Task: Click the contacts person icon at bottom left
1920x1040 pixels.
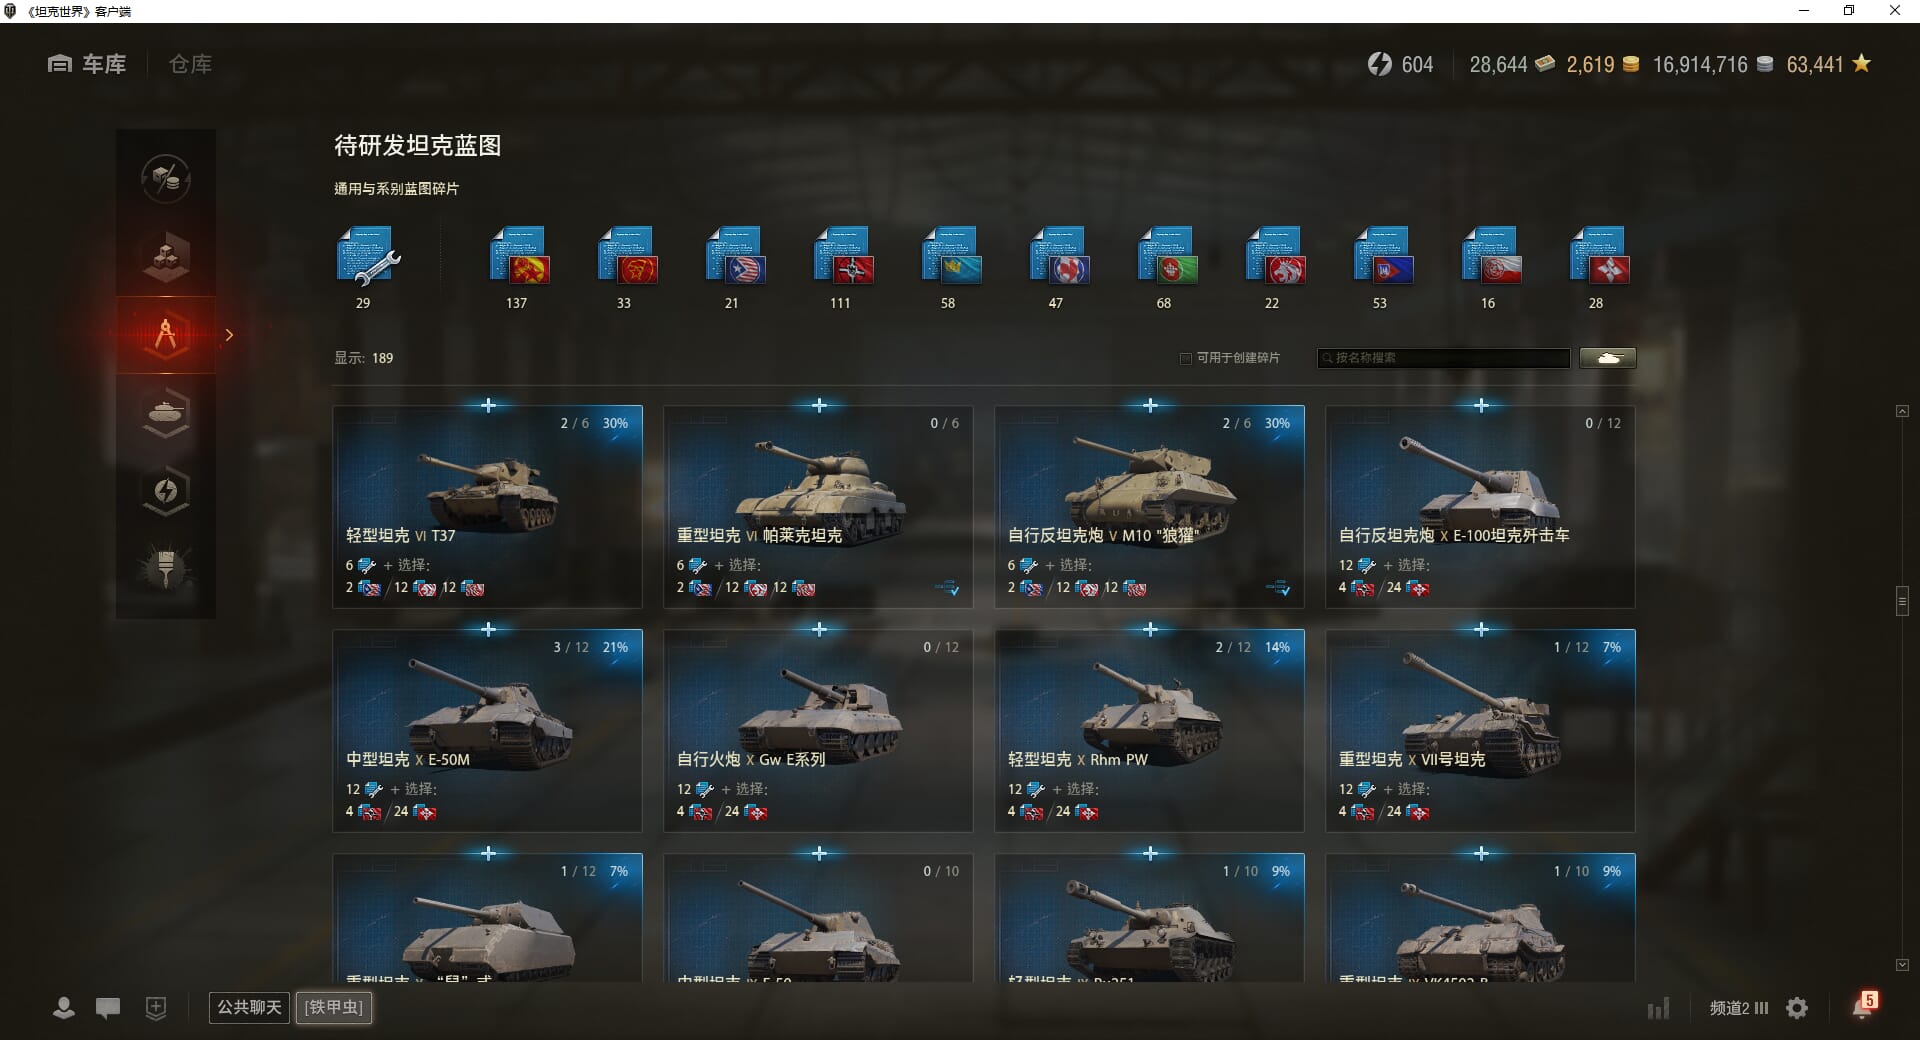Action: click(64, 1008)
